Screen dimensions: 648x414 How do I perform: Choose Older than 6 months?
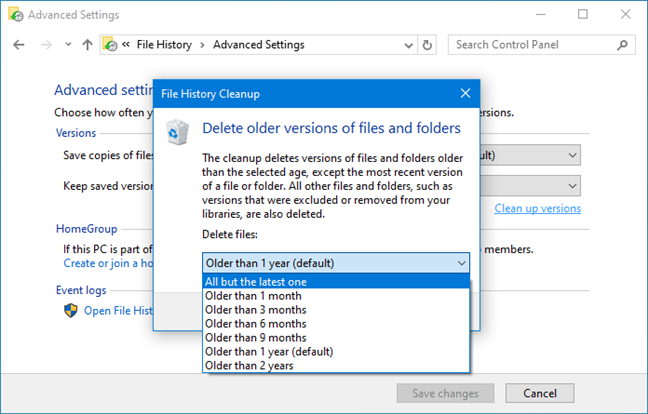pos(336,324)
